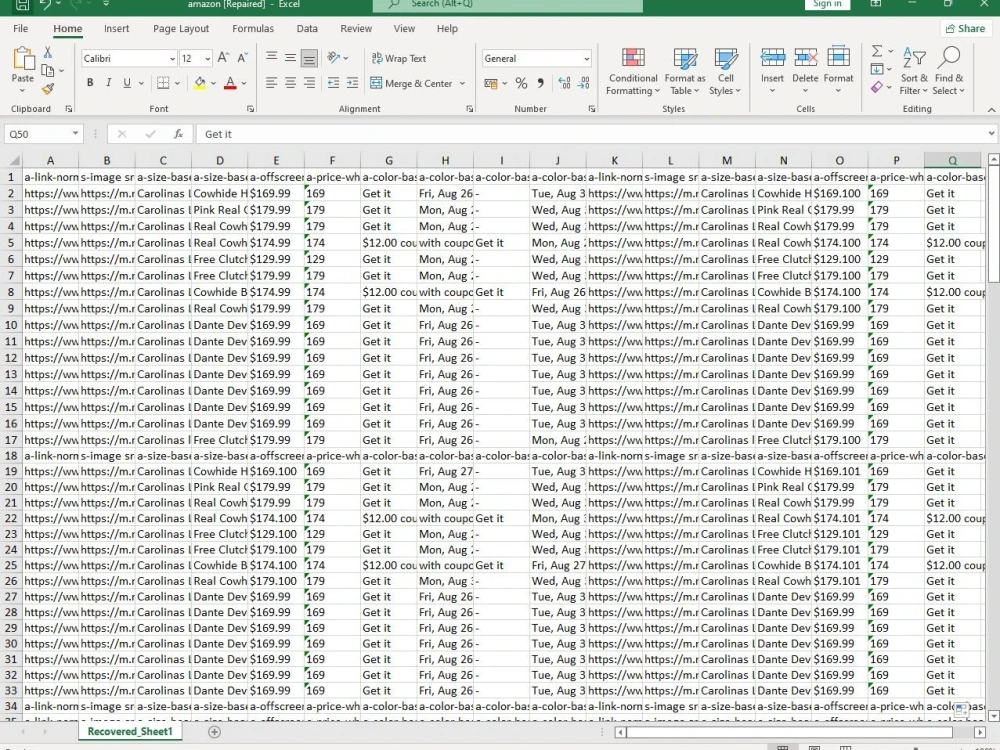Center text horizontally
1000x750 pixels.
[290, 83]
